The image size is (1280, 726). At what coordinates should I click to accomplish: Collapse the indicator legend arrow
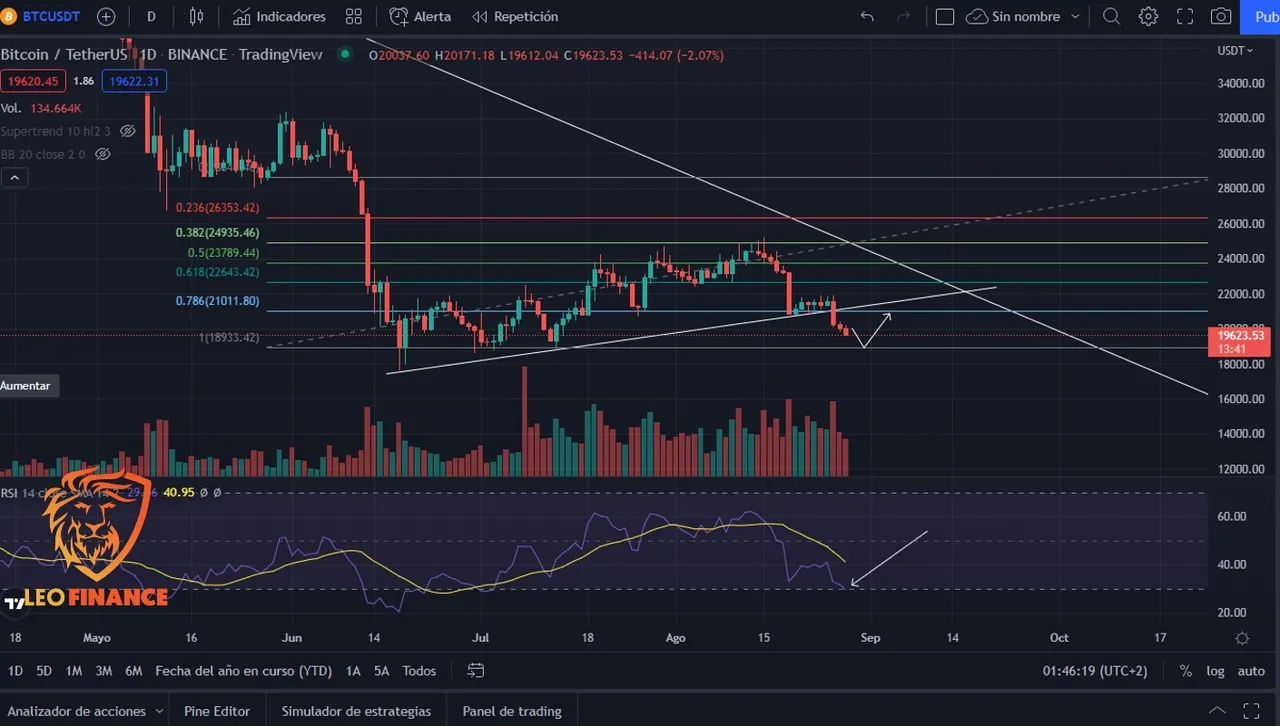[x=15, y=178]
